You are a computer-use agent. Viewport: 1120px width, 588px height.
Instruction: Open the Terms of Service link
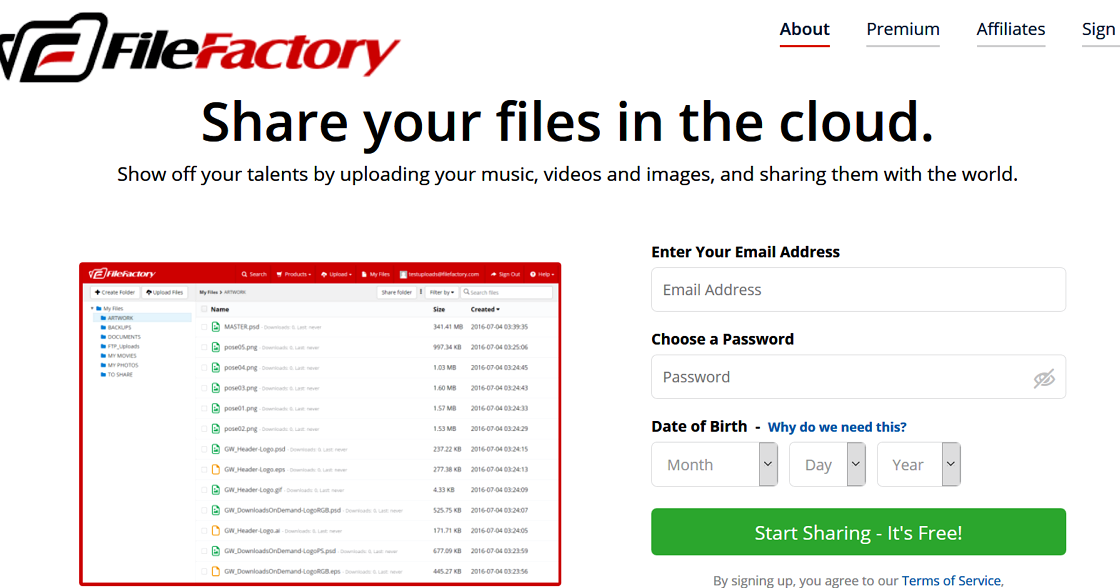[950, 580]
